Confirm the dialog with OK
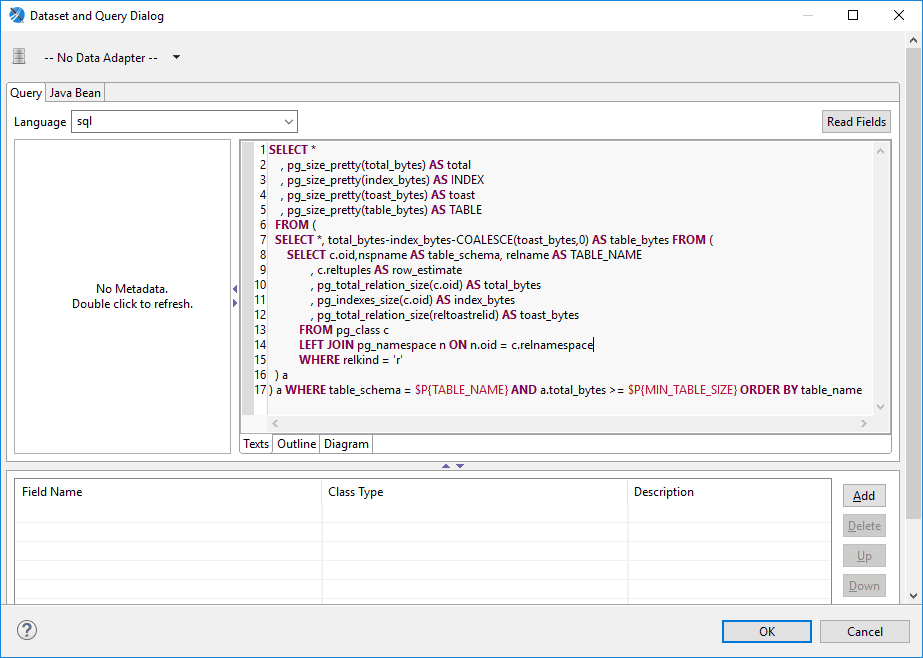923x658 pixels. (x=766, y=632)
